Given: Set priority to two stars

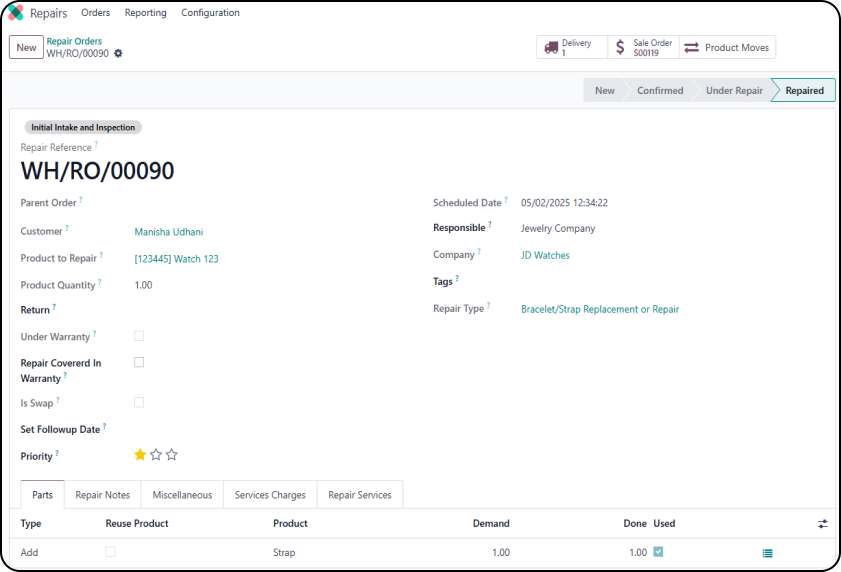Looking at the screenshot, I should (x=156, y=455).
